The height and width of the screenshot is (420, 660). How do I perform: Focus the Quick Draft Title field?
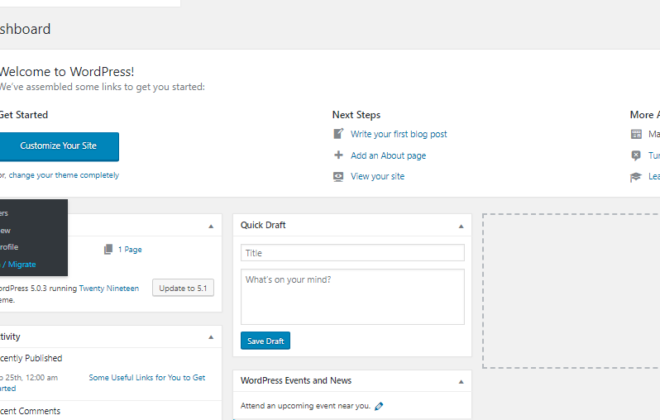(x=353, y=253)
